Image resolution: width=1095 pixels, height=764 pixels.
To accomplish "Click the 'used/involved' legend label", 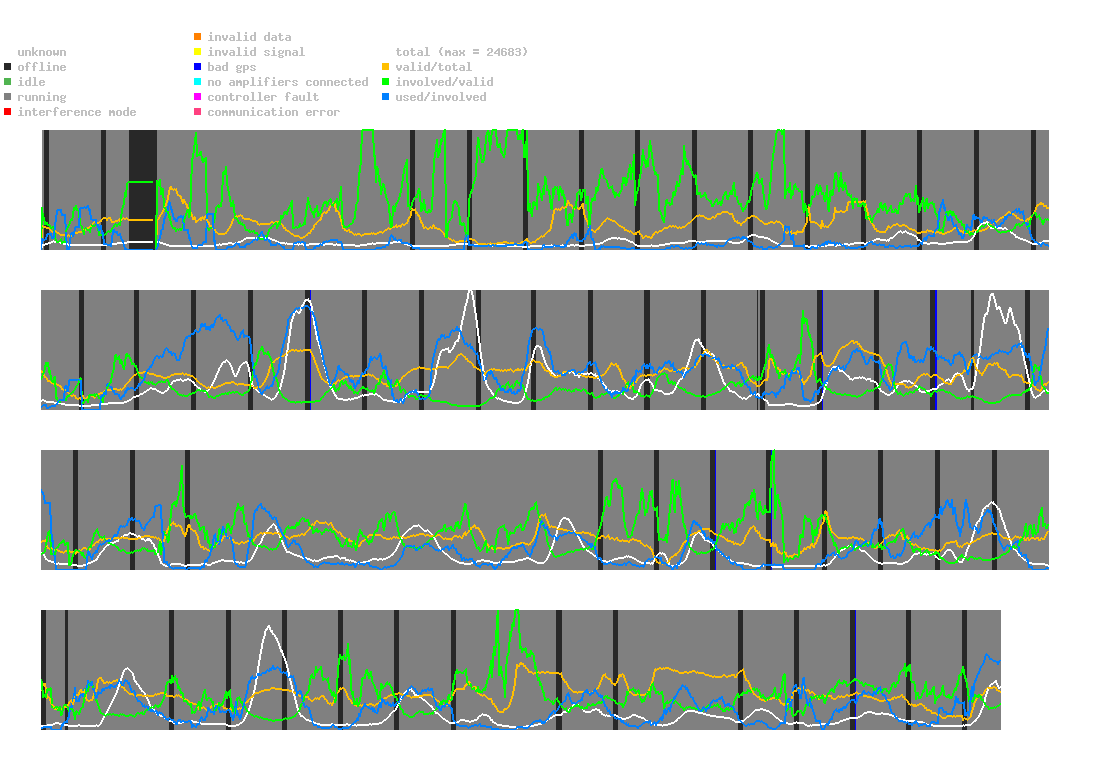I will pyautogui.click(x=441, y=97).
